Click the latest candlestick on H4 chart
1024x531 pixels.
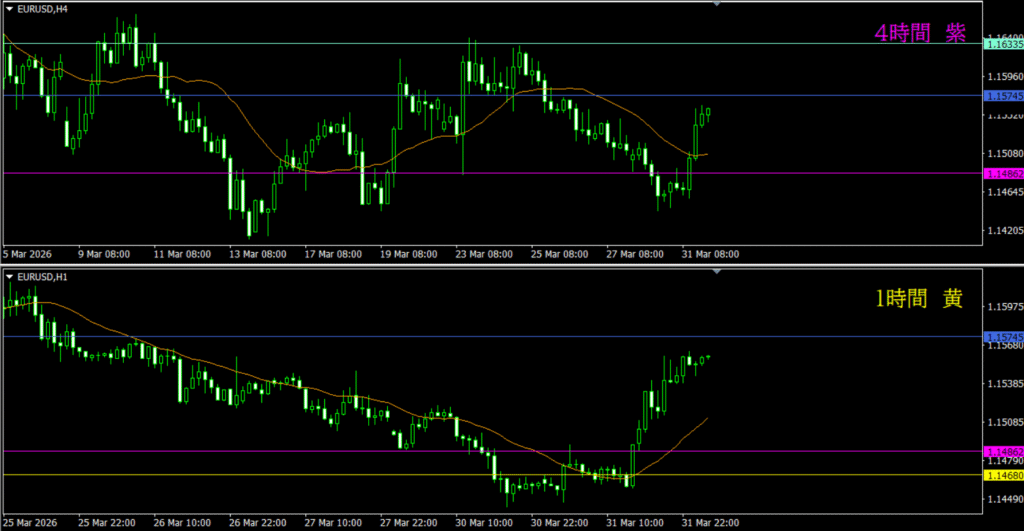(x=707, y=115)
